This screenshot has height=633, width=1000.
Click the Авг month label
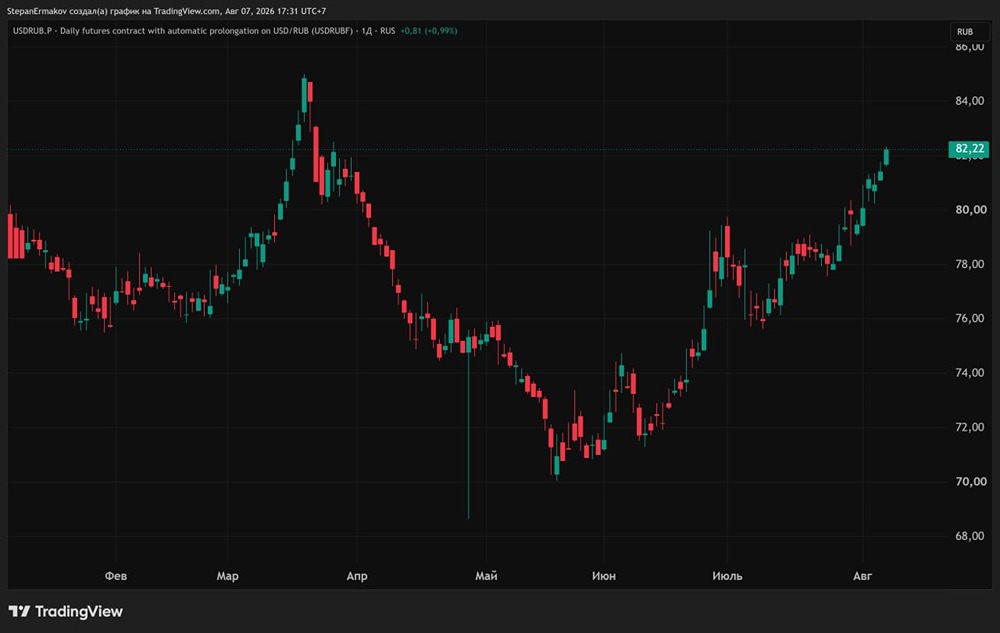pyautogui.click(x=862, y=576)
